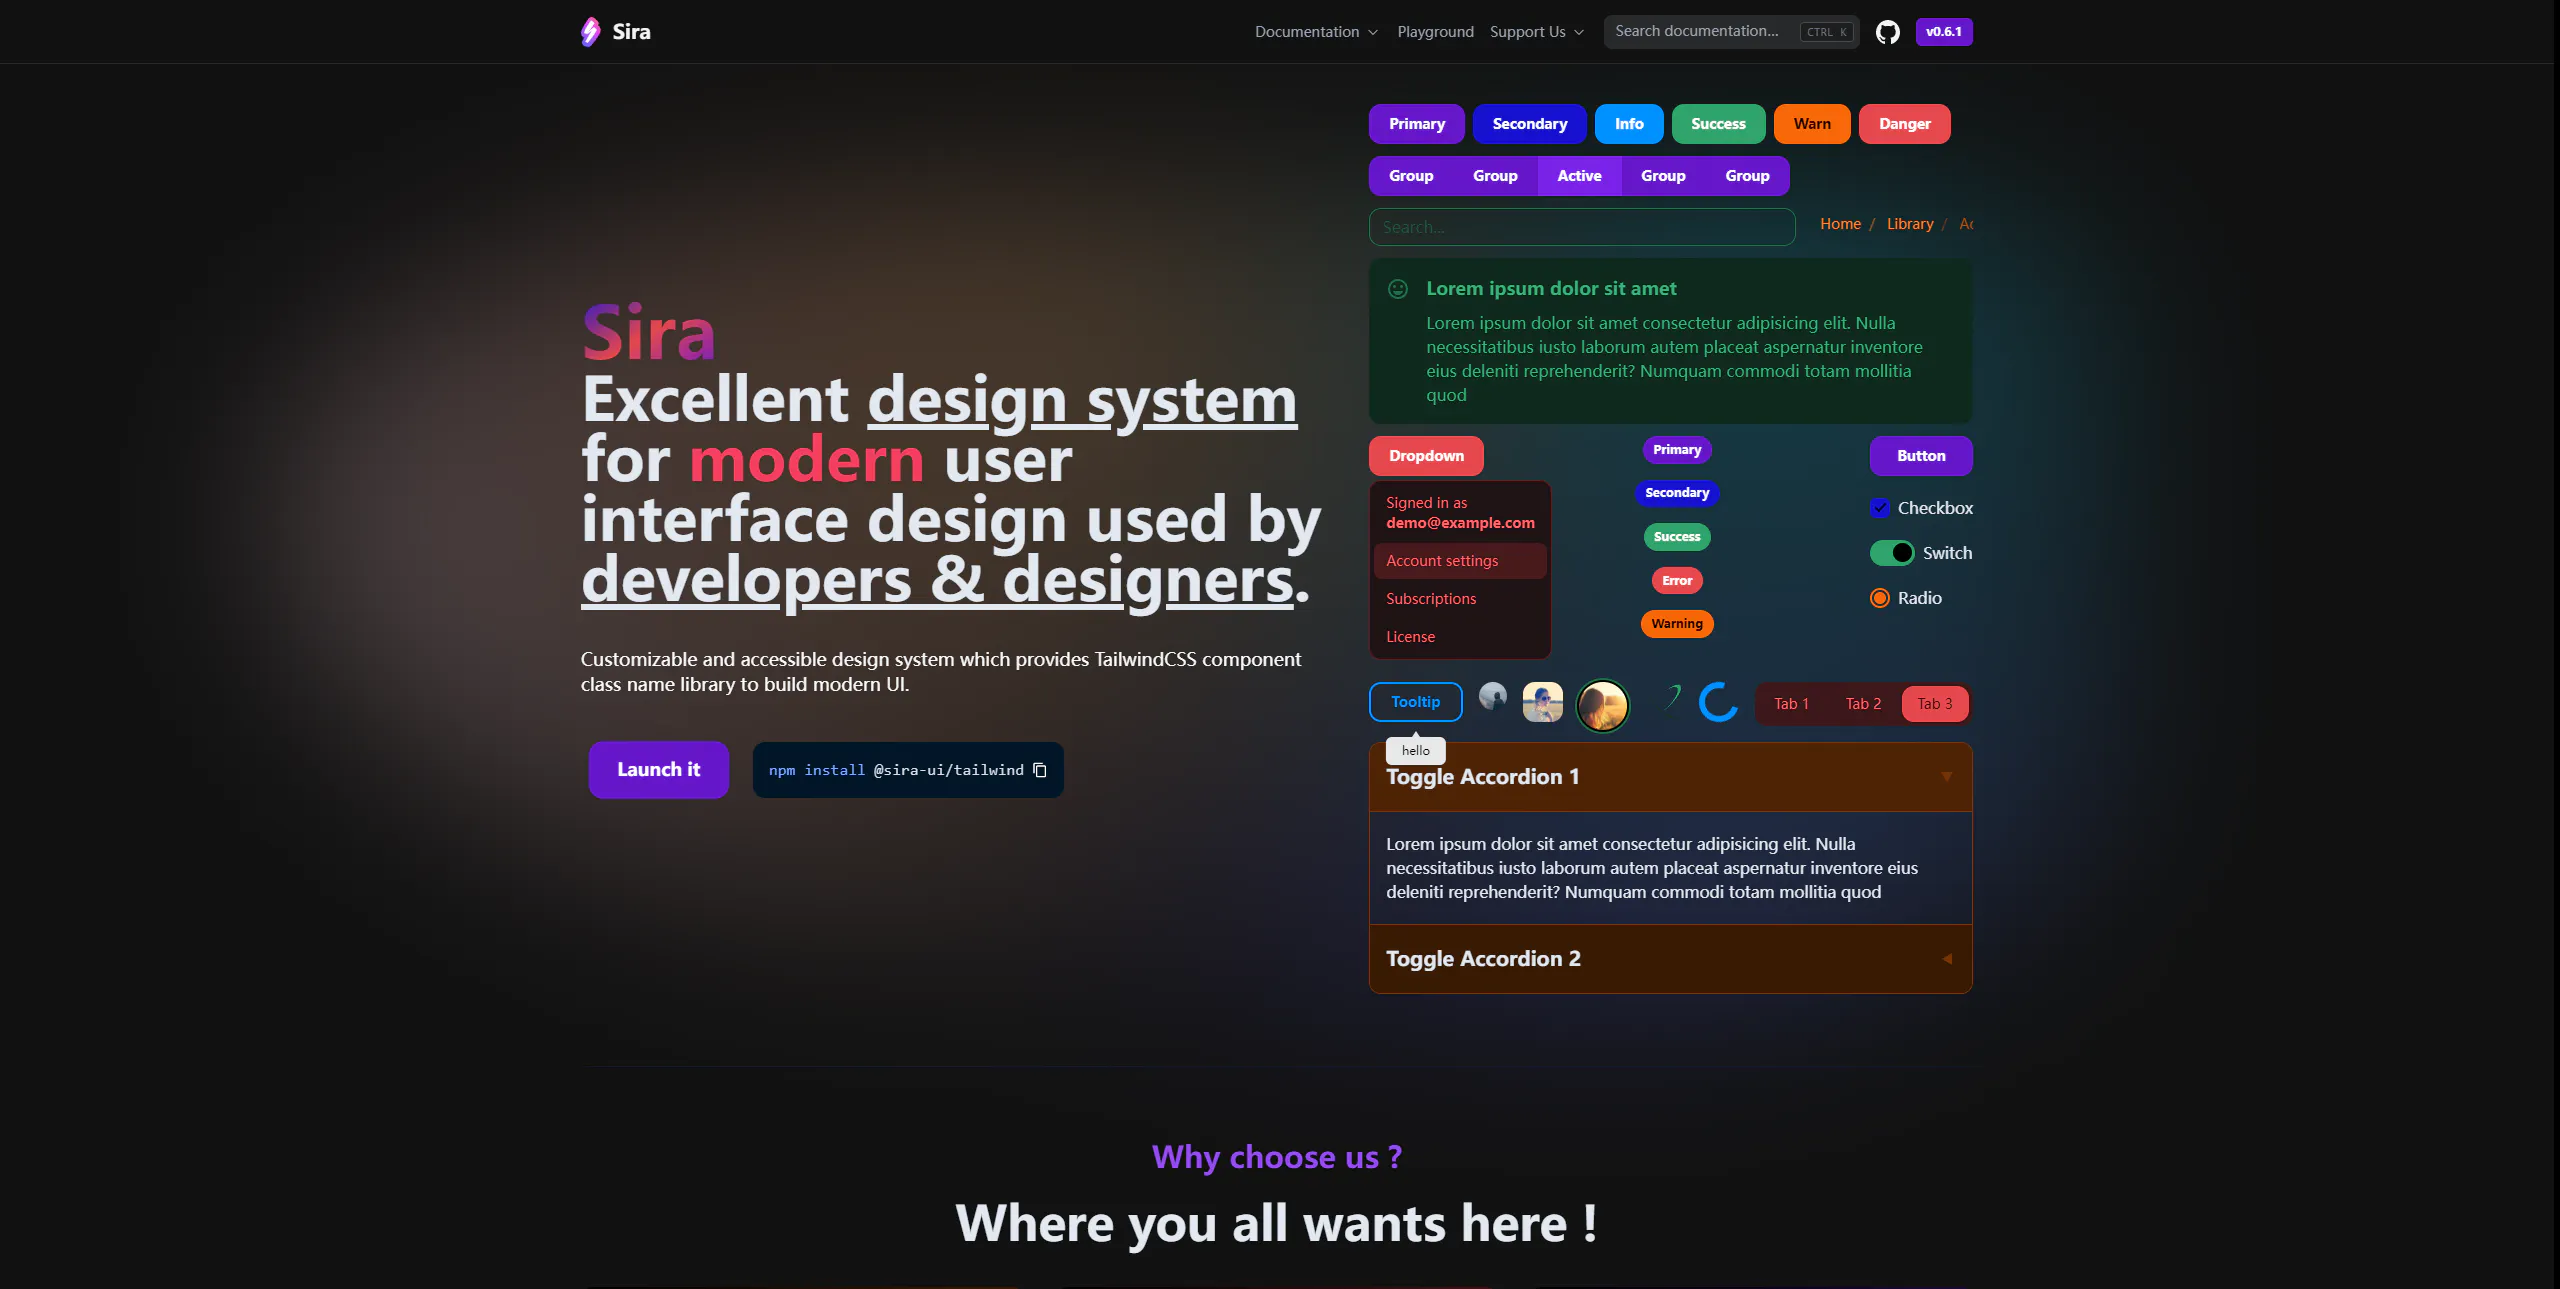This screenshot has height=1289, width=2560.
Task: Click the last Group button
Action: pos(1747,176)
